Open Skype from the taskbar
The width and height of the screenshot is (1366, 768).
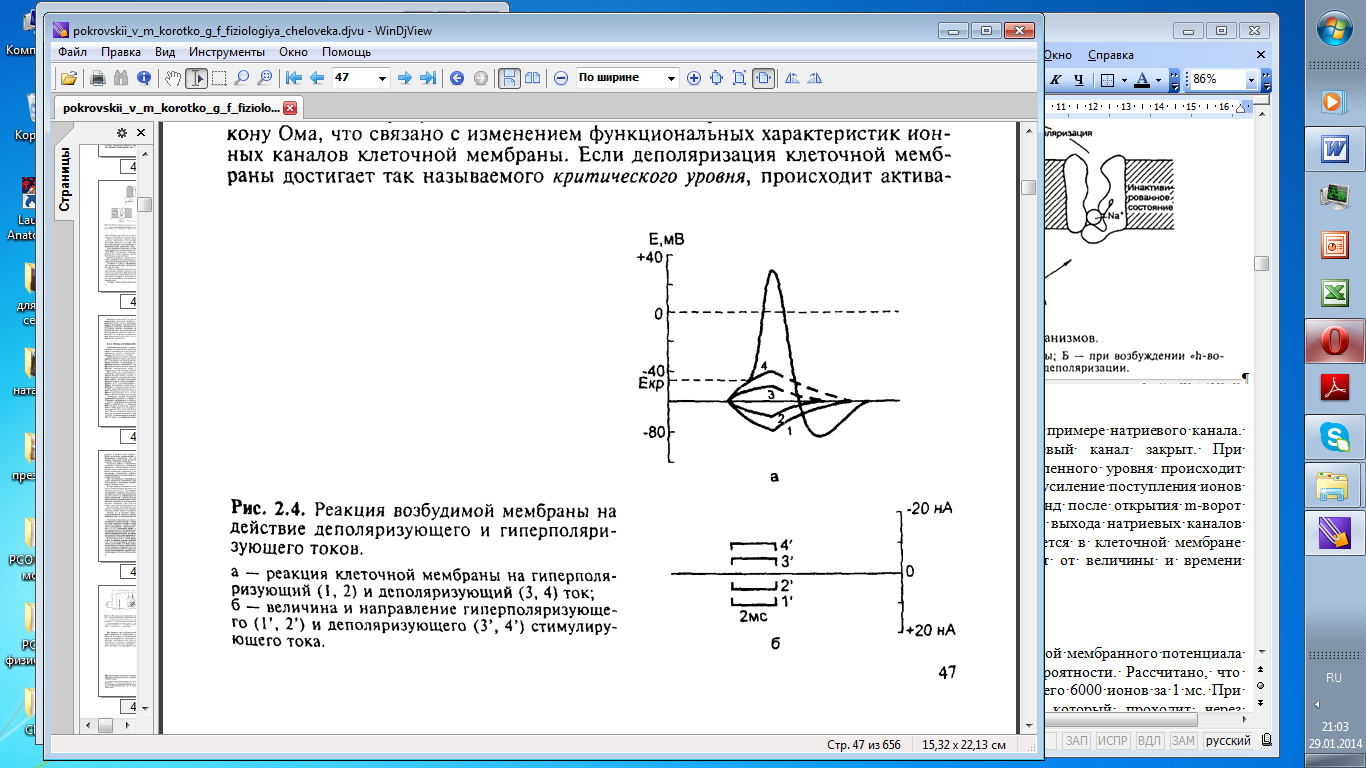click(x=1333, y=438)
